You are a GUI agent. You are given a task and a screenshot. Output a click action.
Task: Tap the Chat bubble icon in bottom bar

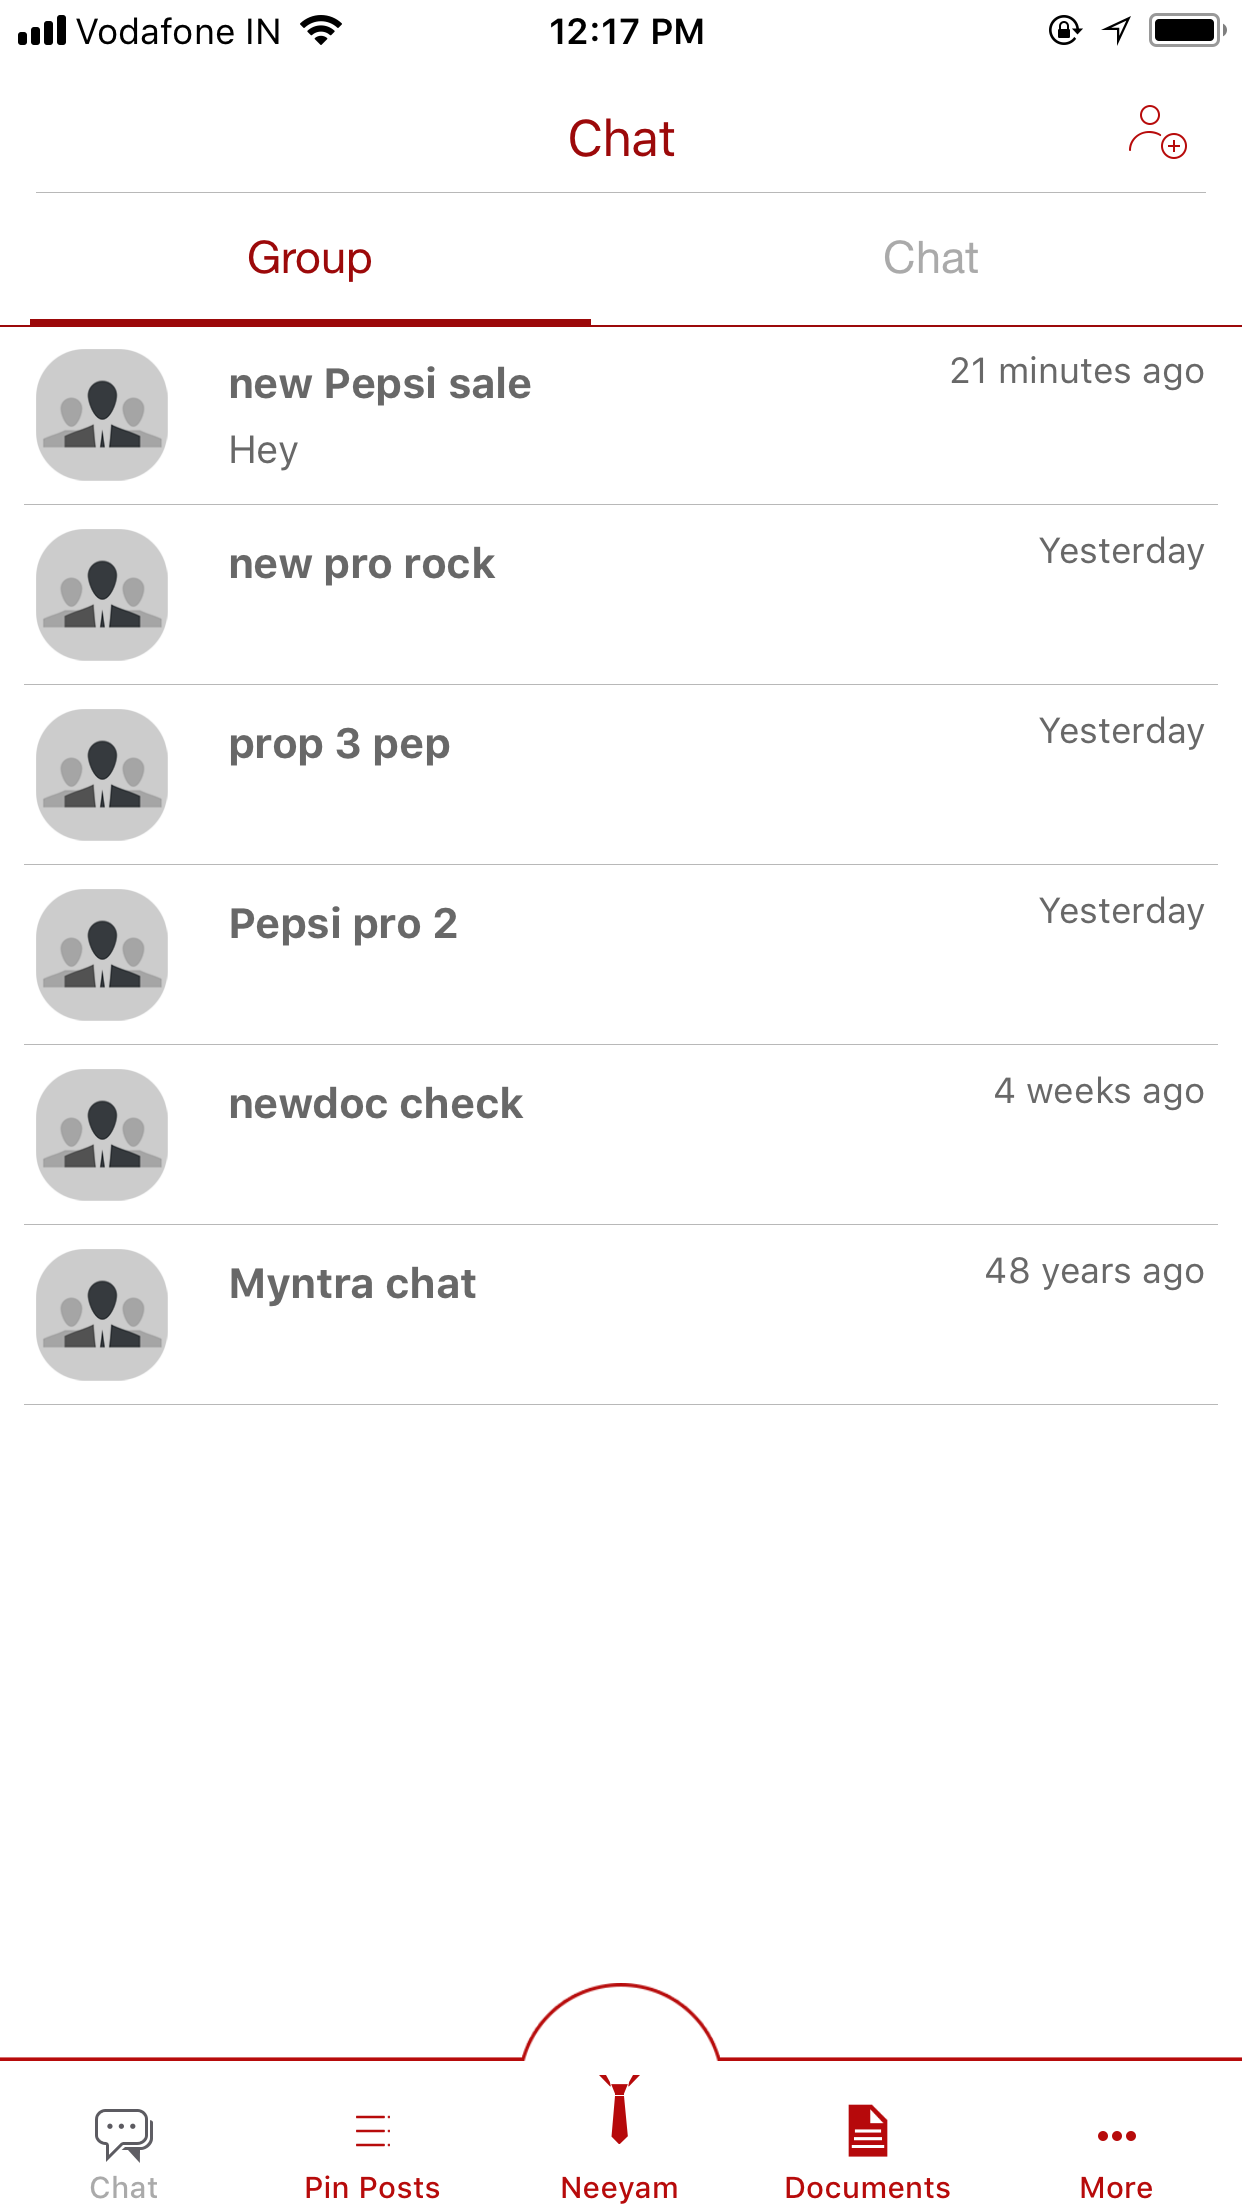pos(123,2133)
